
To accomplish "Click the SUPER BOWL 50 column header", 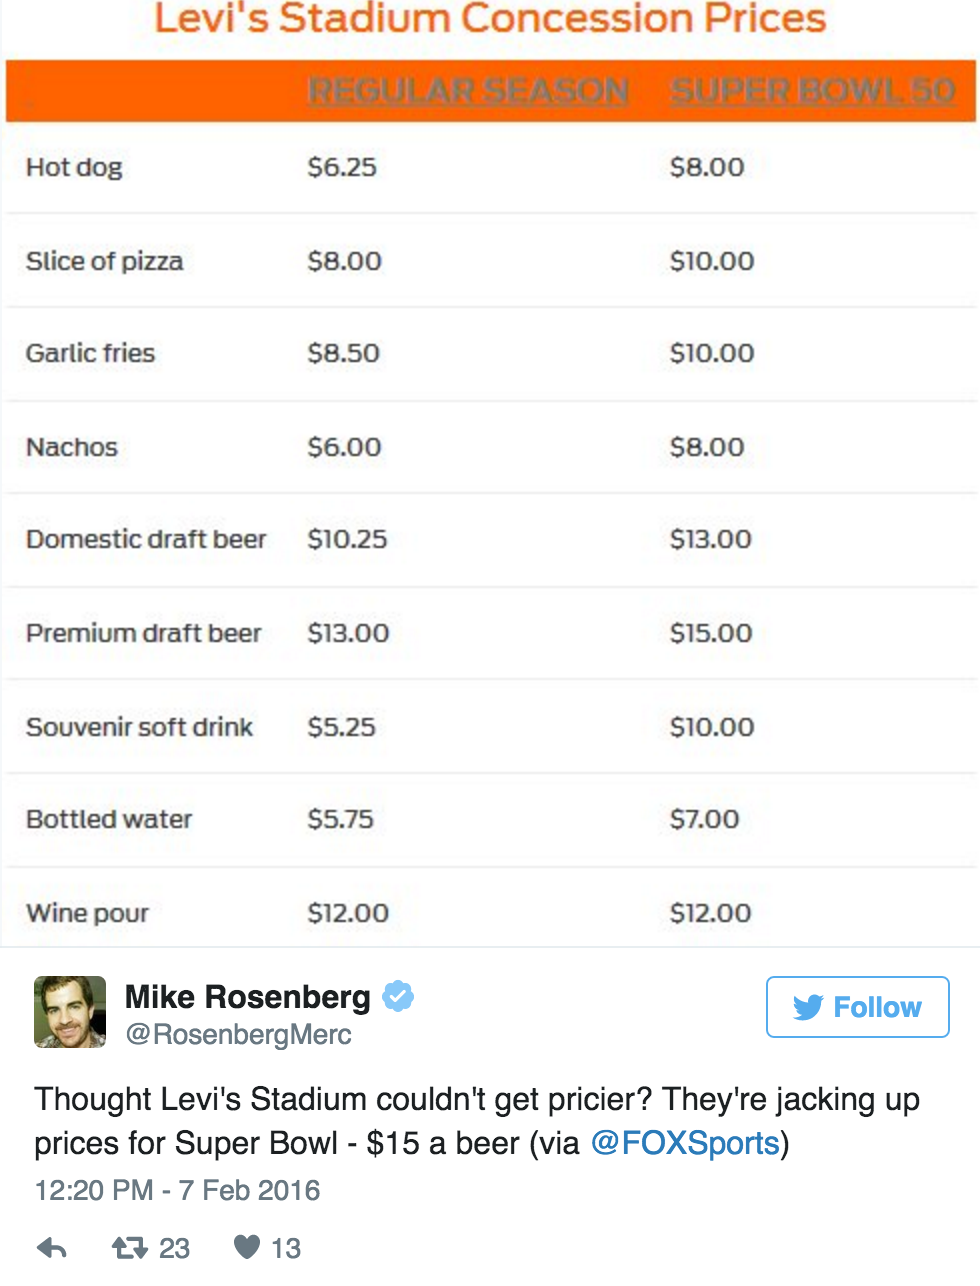I will coord(812,91).
